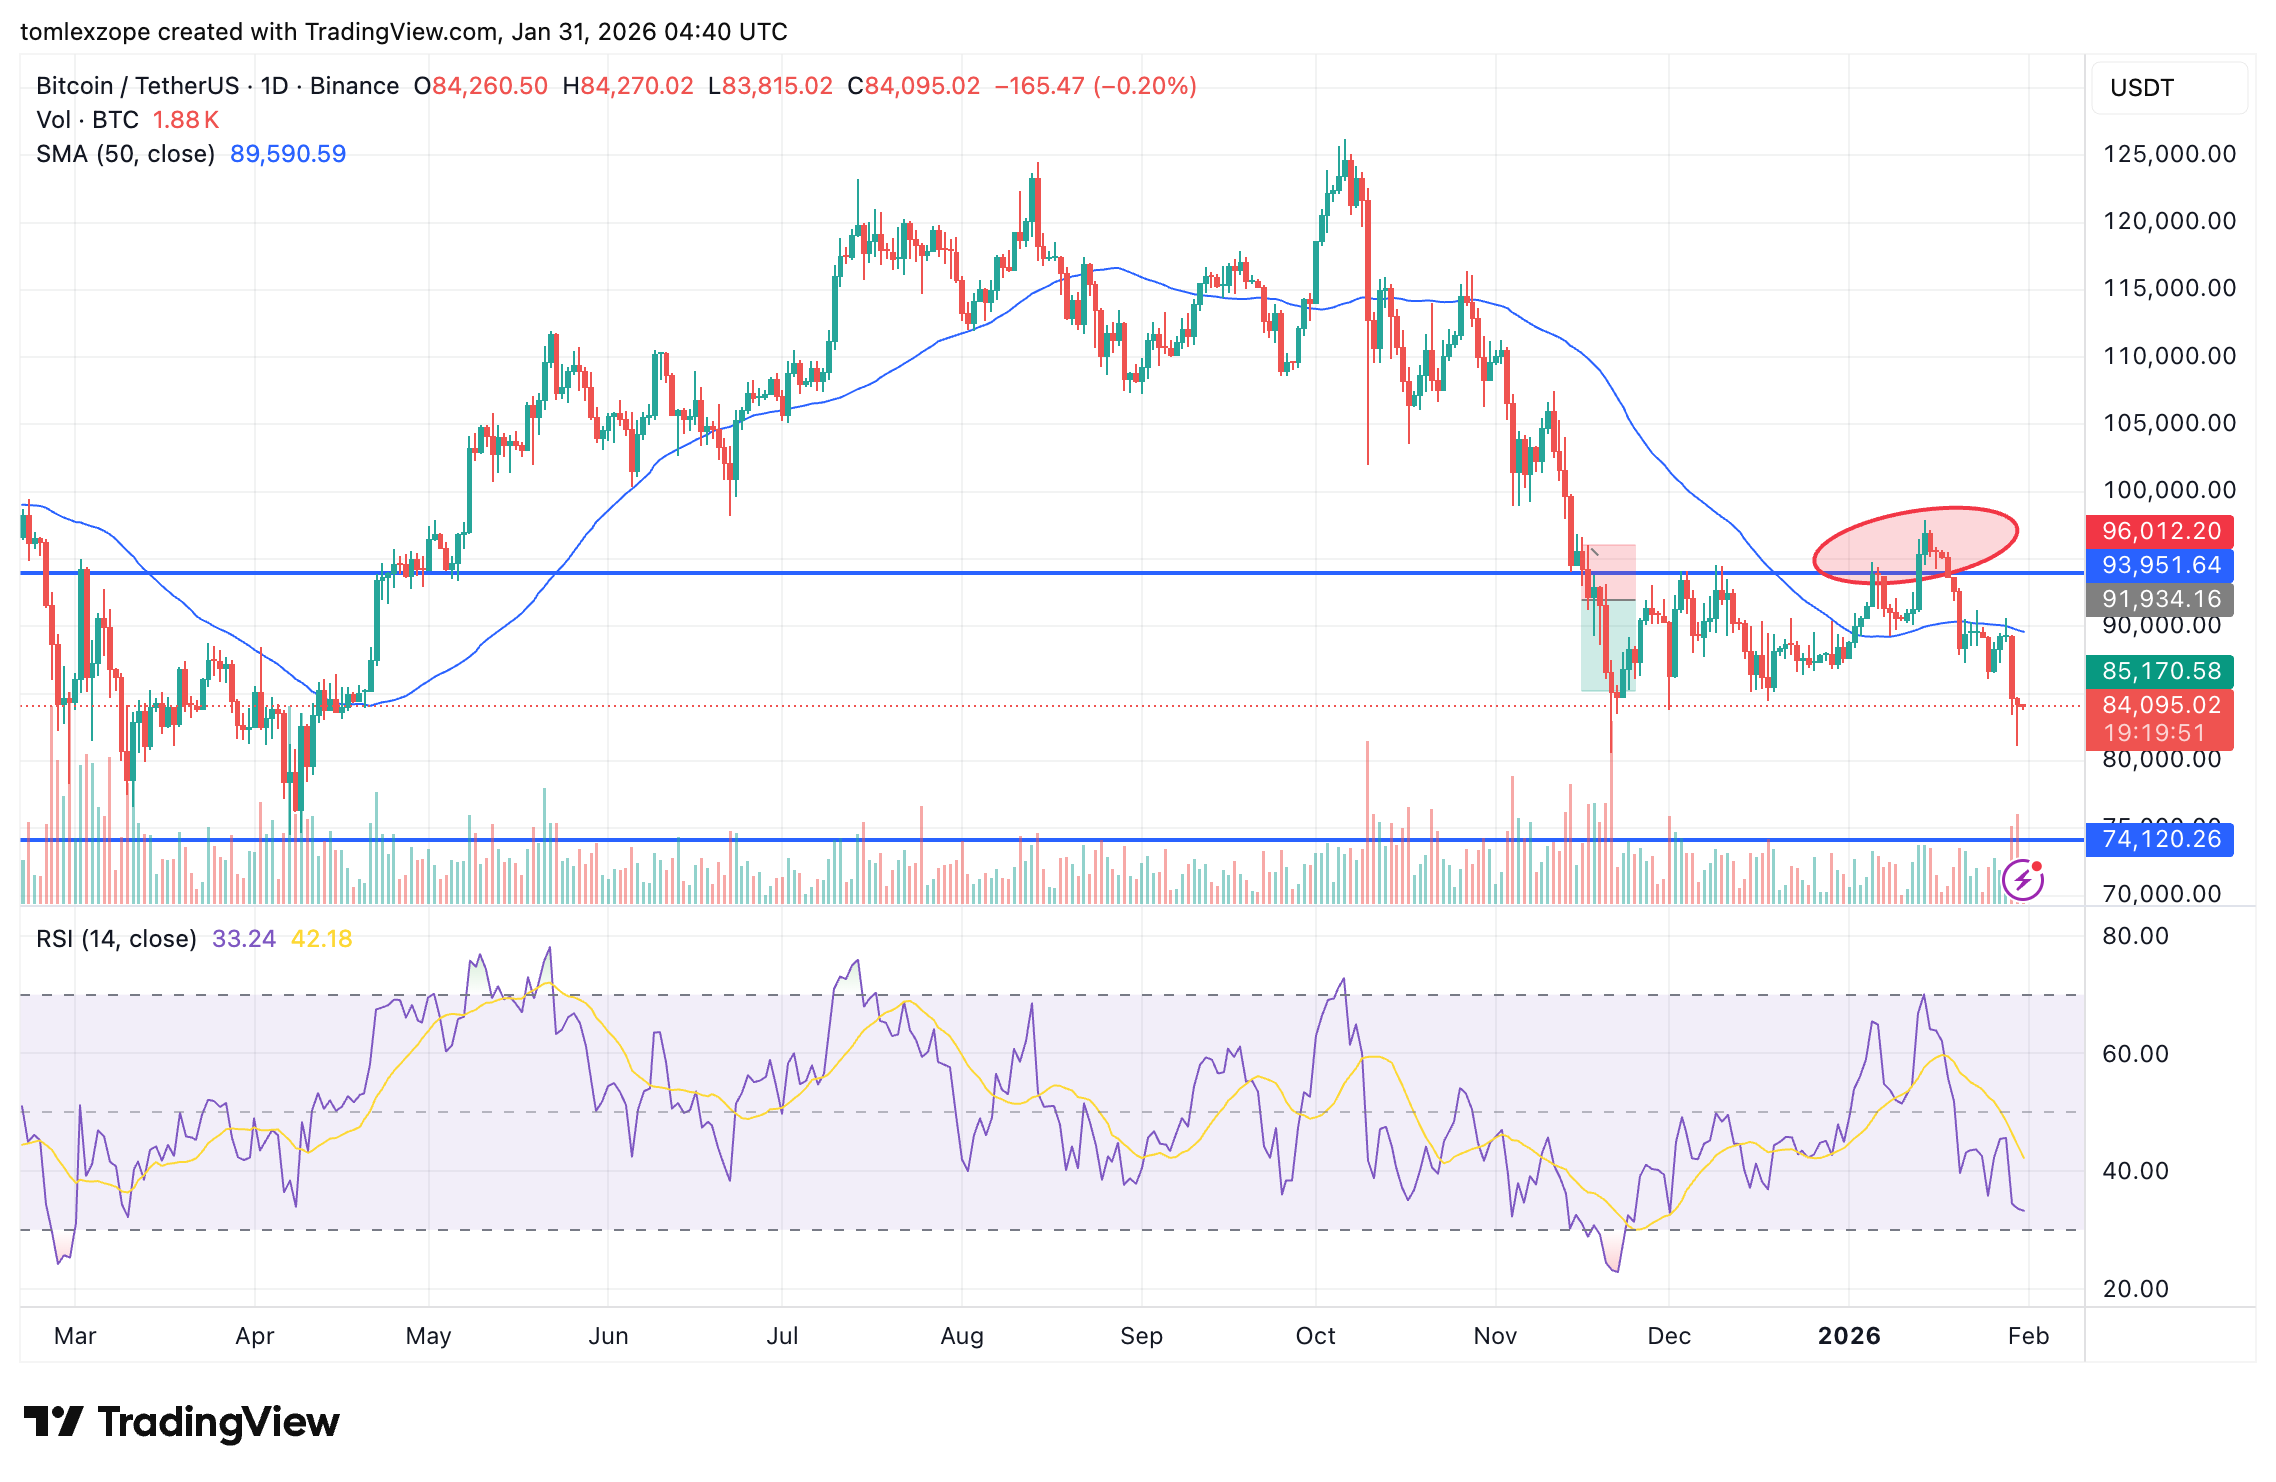This screenshot has height=1482, width=2276.
Task: Click the 84,095.02 current price label
Action: (x=2160, y=705)
